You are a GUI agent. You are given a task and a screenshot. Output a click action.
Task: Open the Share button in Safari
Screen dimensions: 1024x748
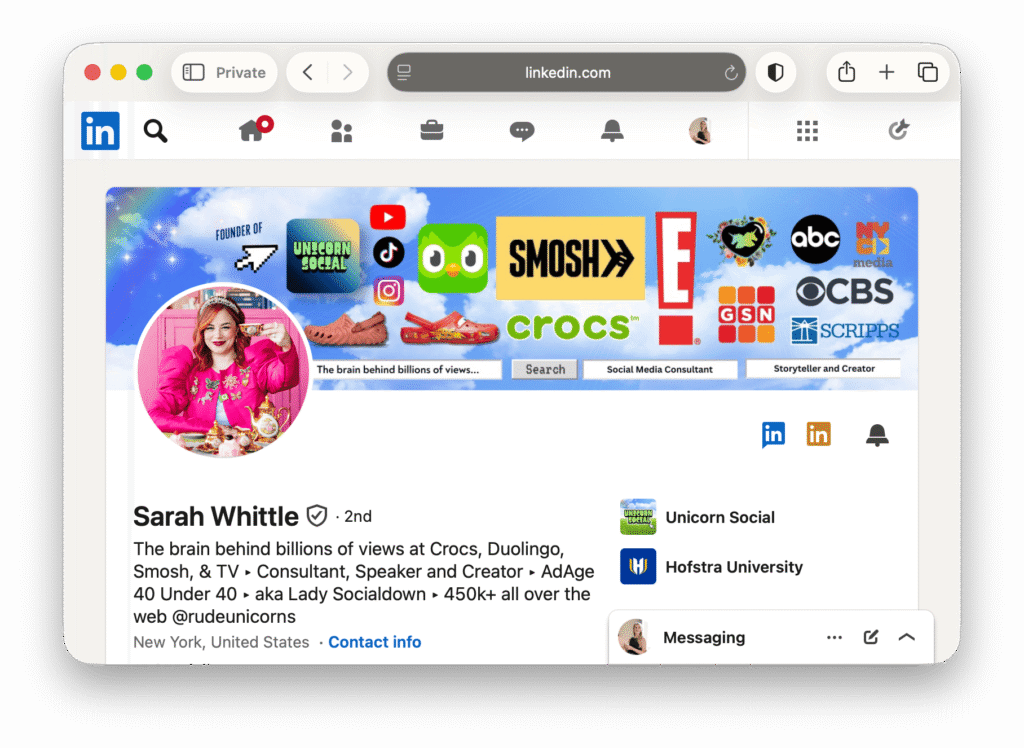(846, 71)
